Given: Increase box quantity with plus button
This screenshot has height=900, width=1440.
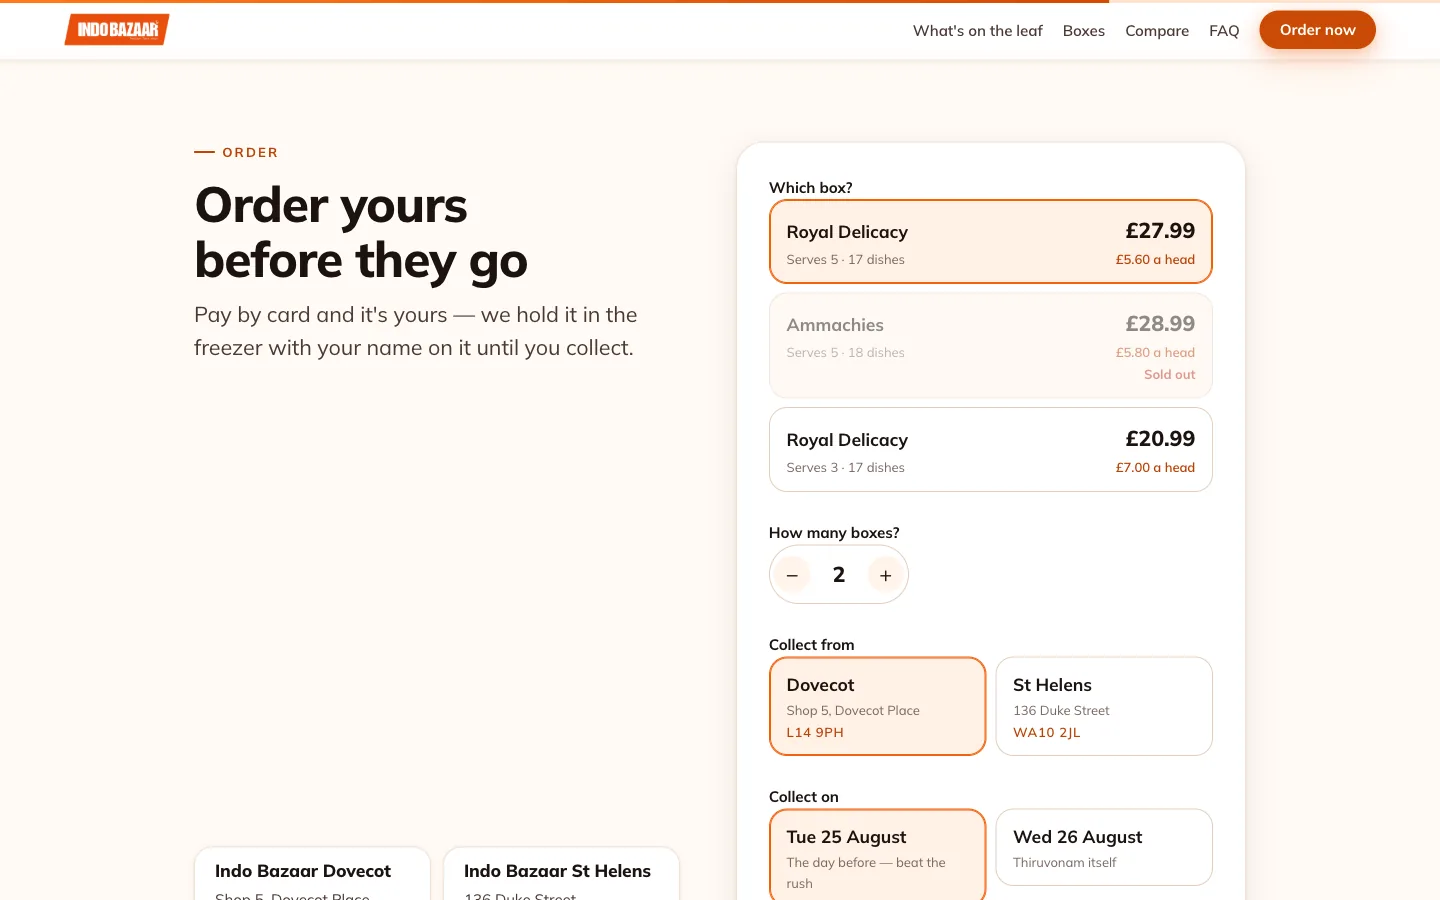Looking at the screenshot, I should point(885,575).
